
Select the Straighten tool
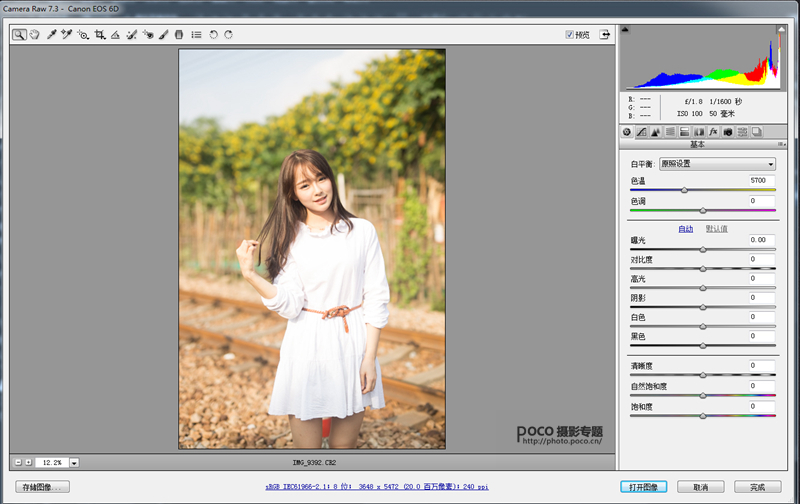pyautogui.click(x=115, y=35)
